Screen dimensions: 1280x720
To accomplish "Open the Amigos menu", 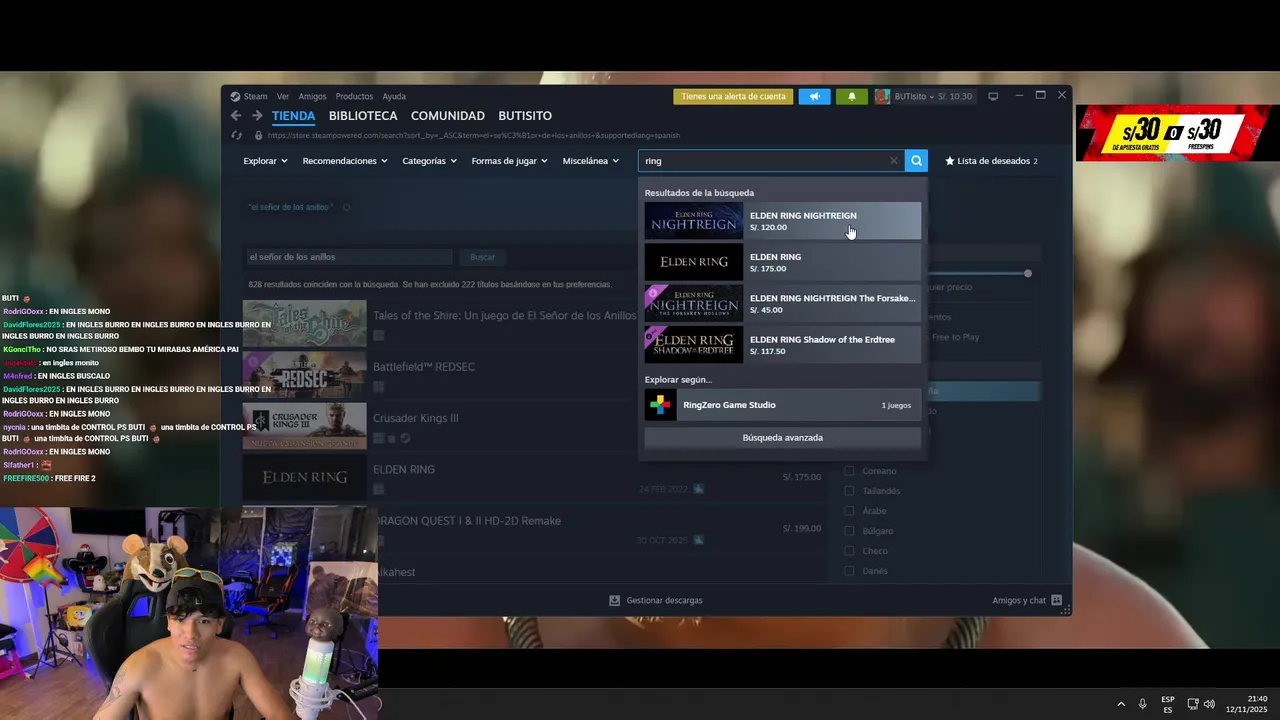I will [x=312, y=97].
